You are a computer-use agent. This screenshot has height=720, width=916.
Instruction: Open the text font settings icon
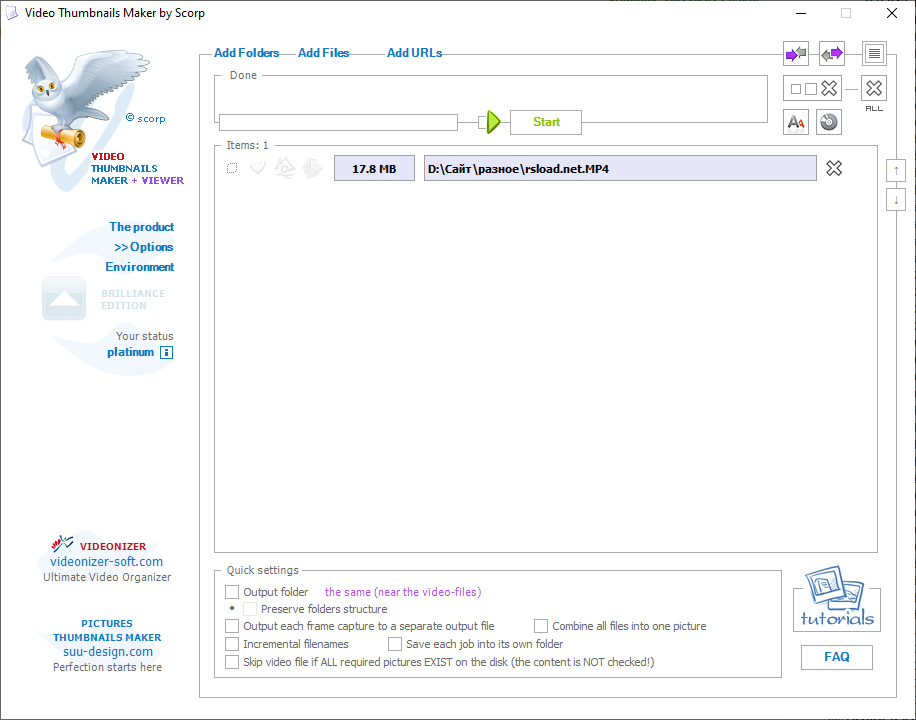click(x=796, y=122)
